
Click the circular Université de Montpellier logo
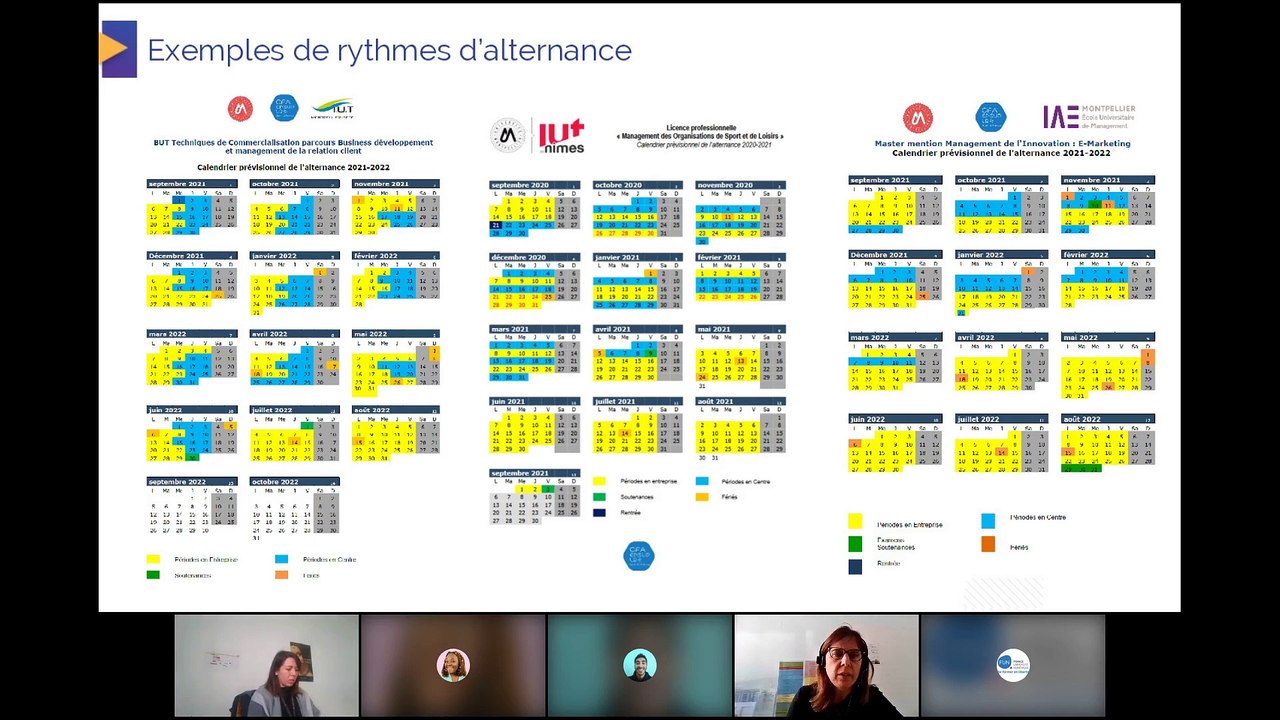(508, 136)
